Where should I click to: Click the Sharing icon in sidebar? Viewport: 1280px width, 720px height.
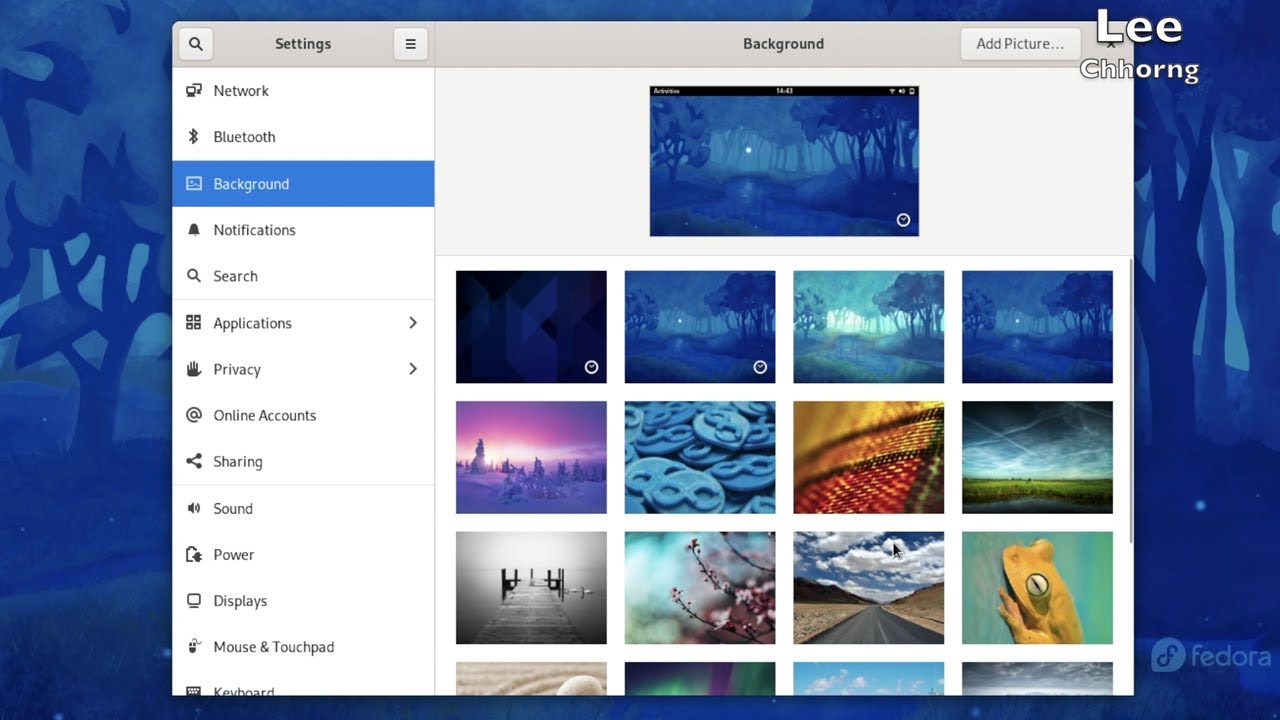pyautogui.click(x=194, y=461)
